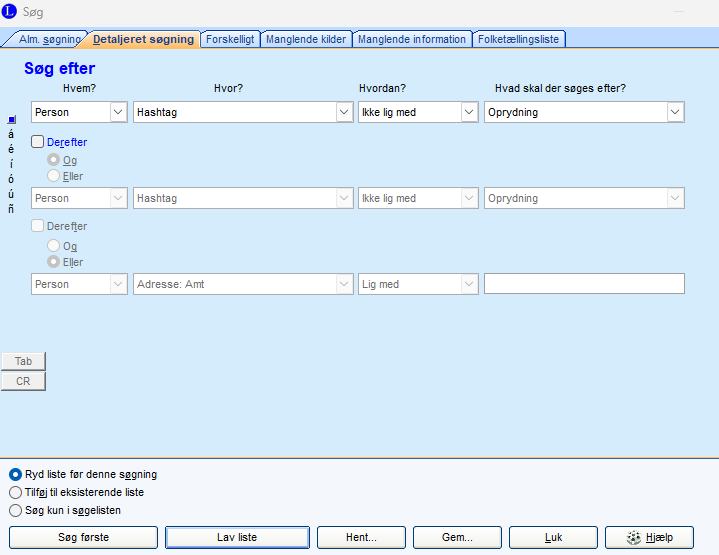Select 'Søg kun i søgelisten' option
This screenshot has width=719, height=555.
point(15,510)
